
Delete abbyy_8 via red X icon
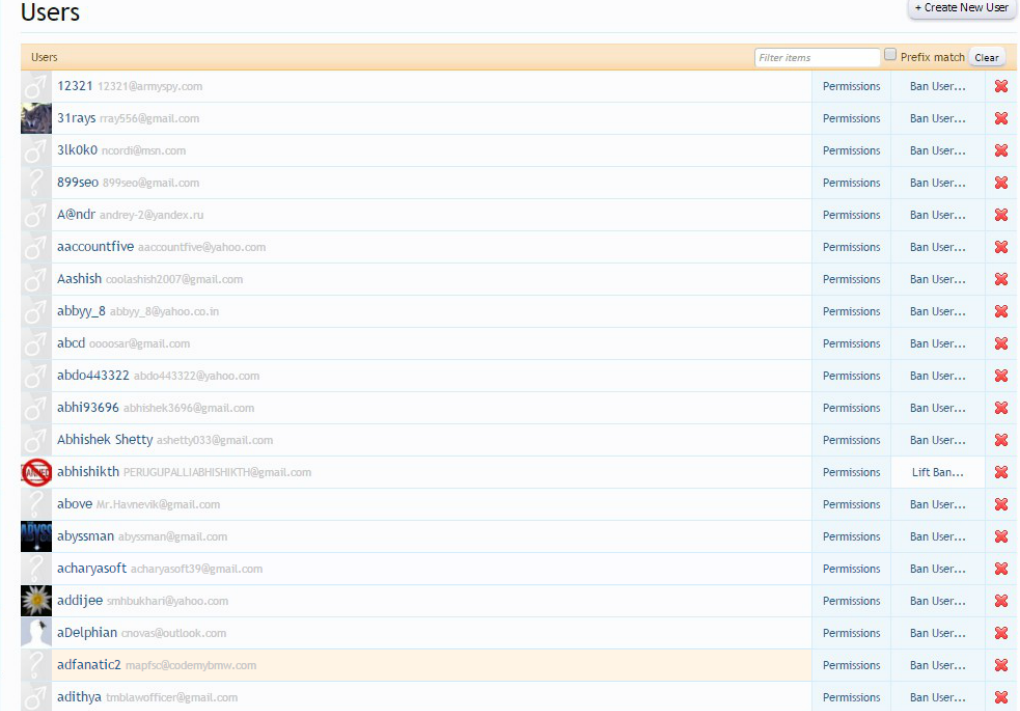pyautogui.click(x=1001, y=312)
